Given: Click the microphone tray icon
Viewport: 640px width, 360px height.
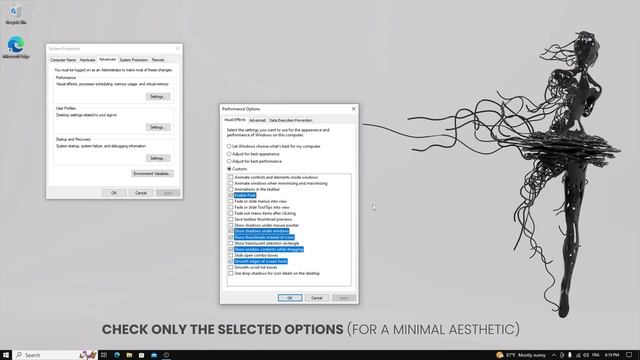Looking at the screenshot, I should point(570,355).
